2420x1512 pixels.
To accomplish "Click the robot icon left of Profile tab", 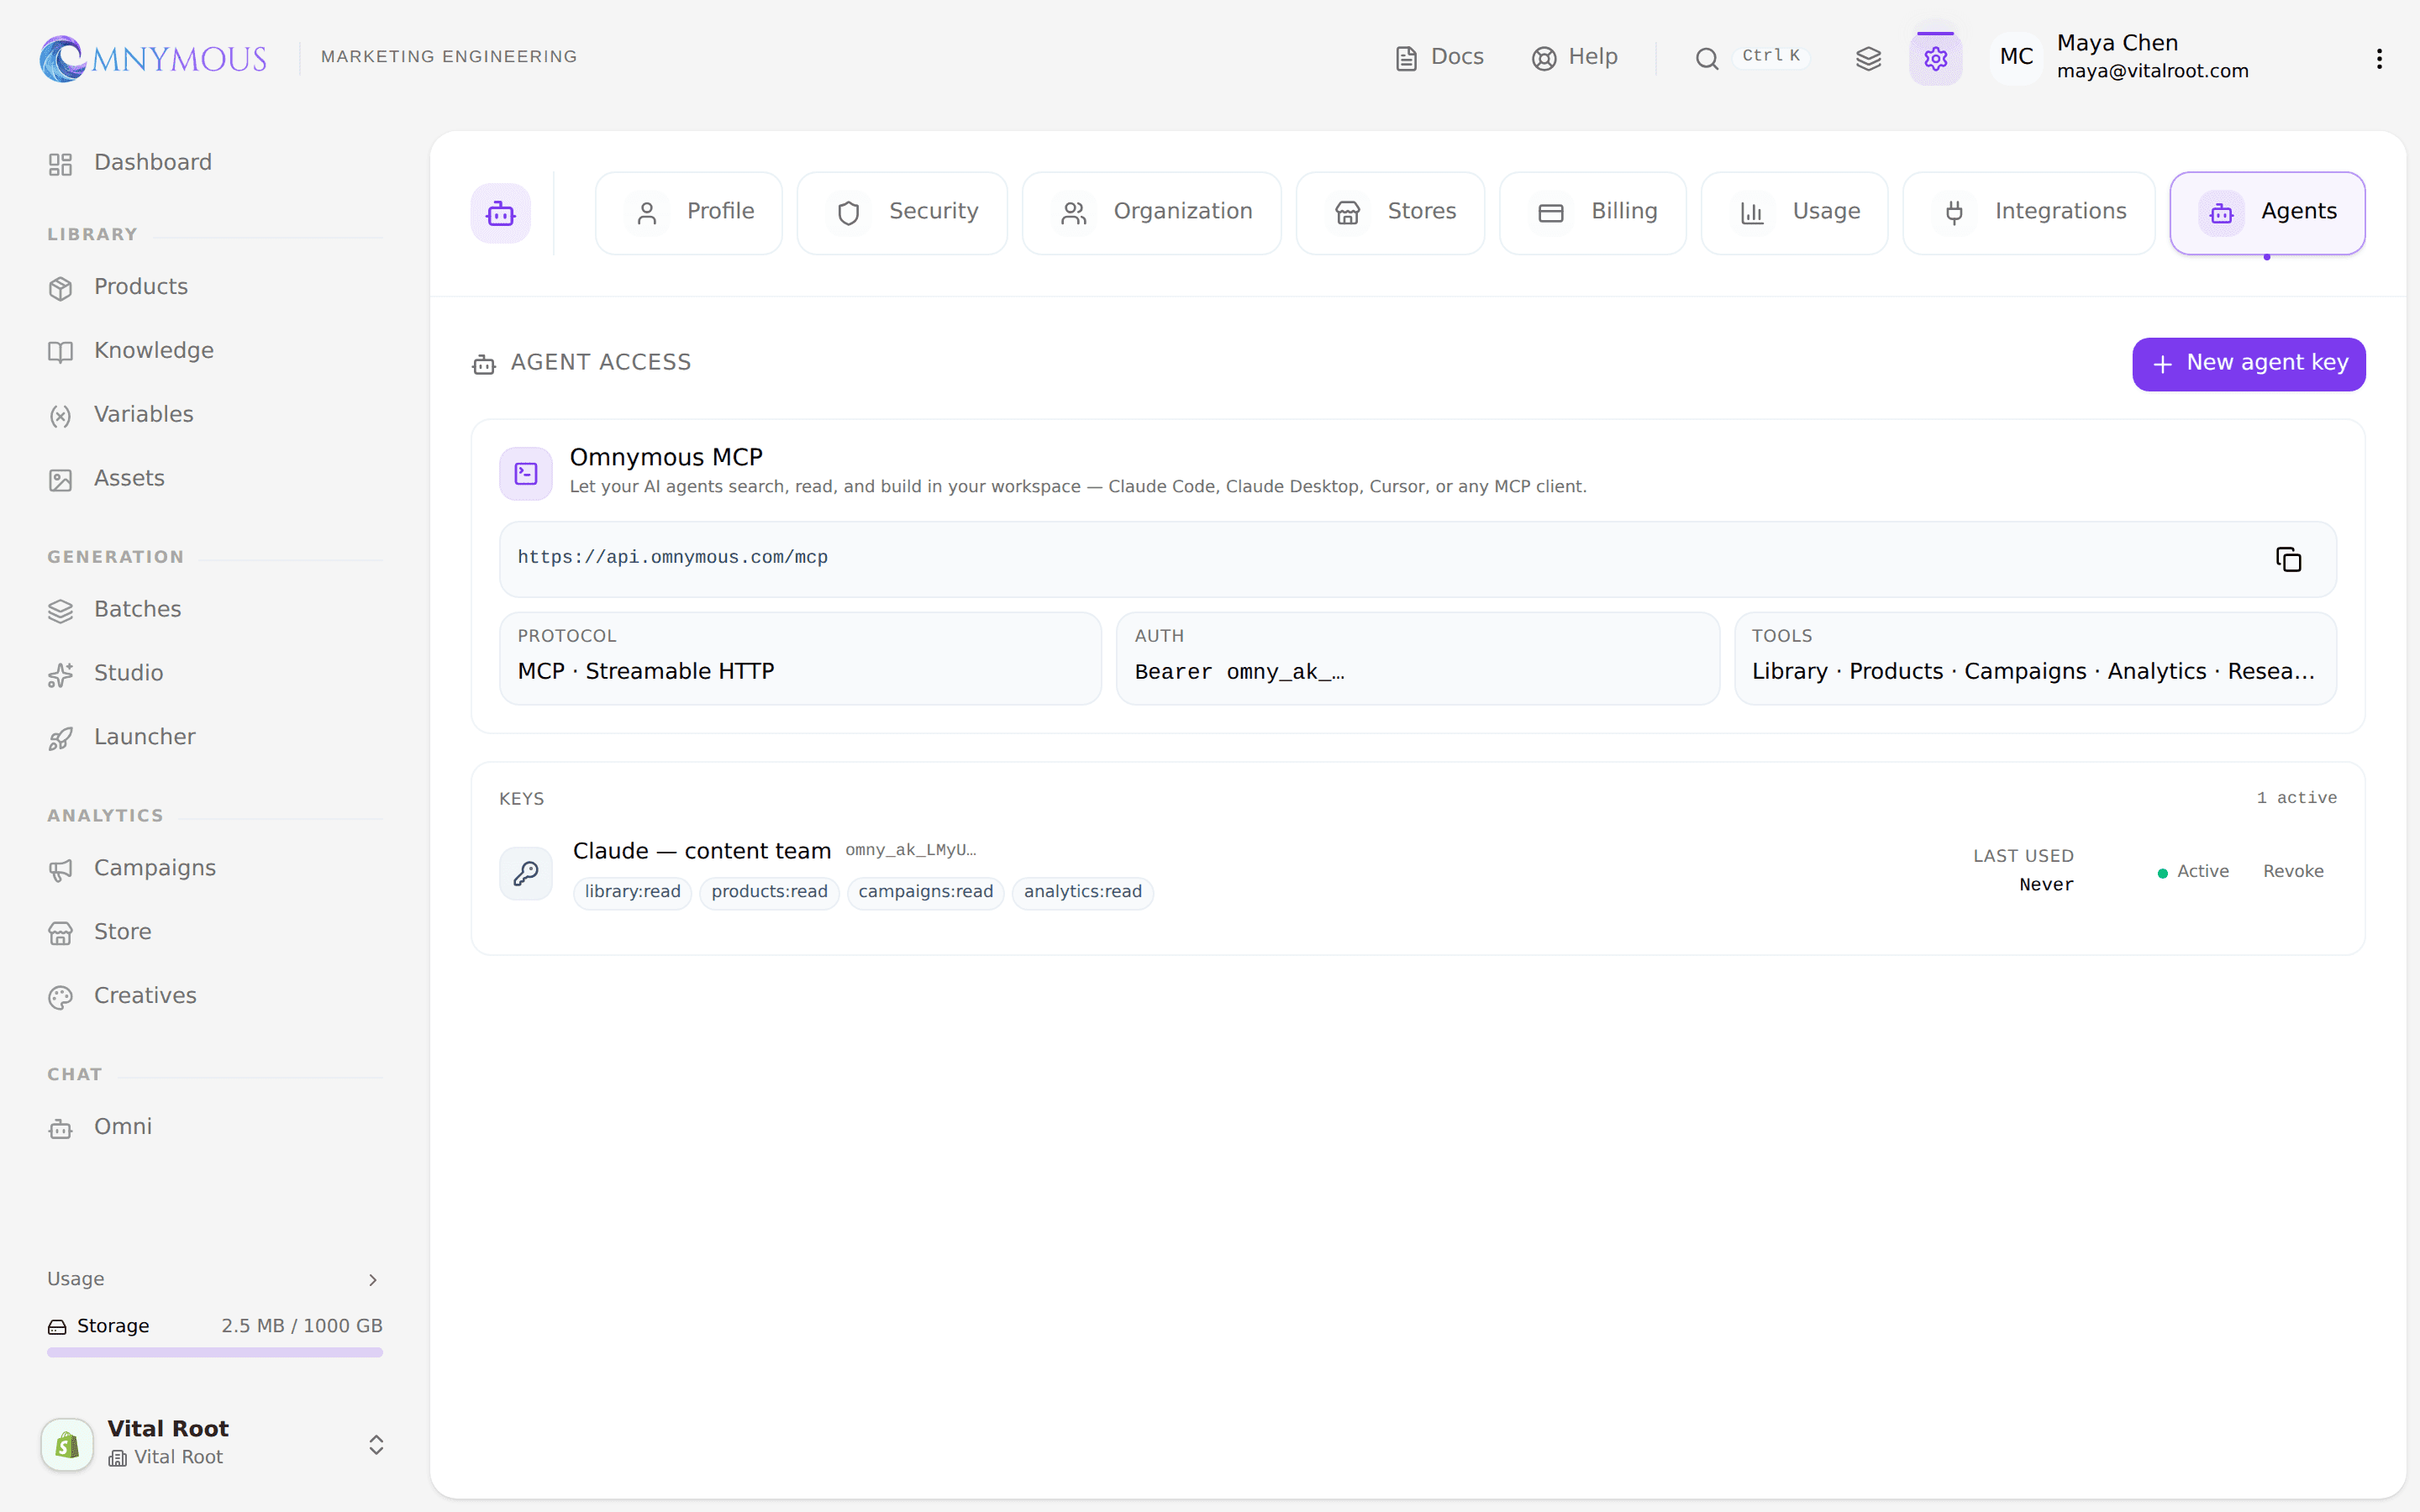I will point(501,213).
